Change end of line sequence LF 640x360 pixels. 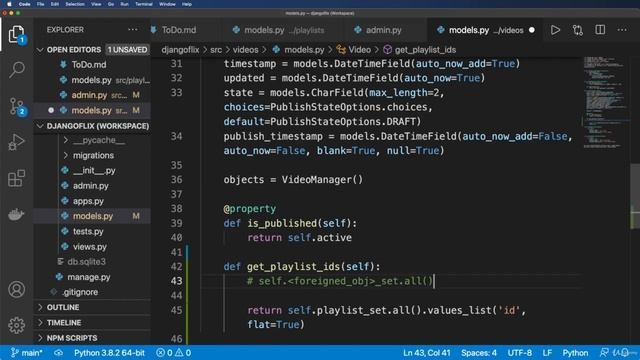547,353
